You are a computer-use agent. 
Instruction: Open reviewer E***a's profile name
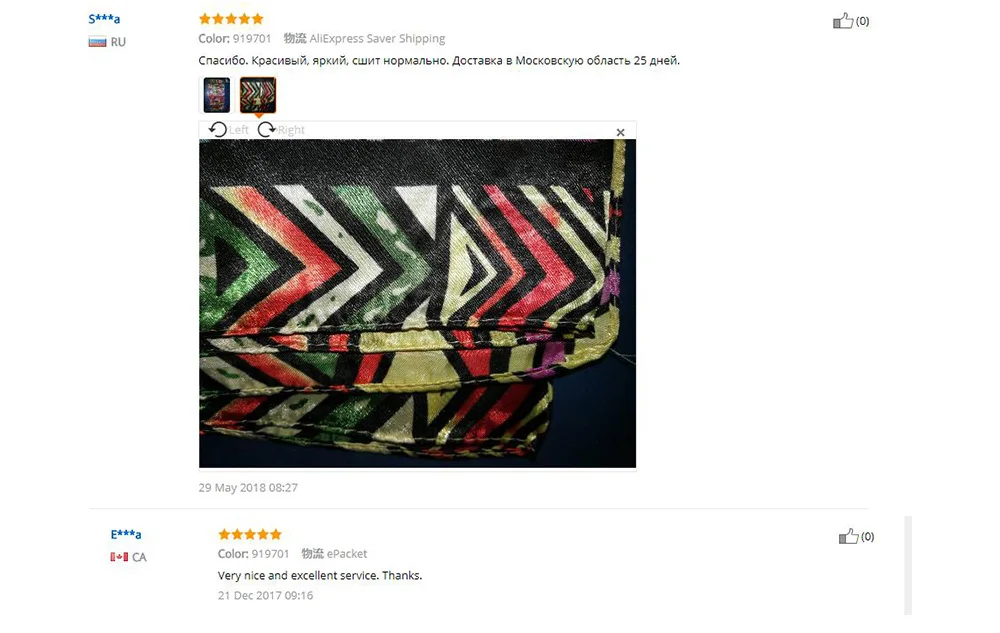(126, 534)
